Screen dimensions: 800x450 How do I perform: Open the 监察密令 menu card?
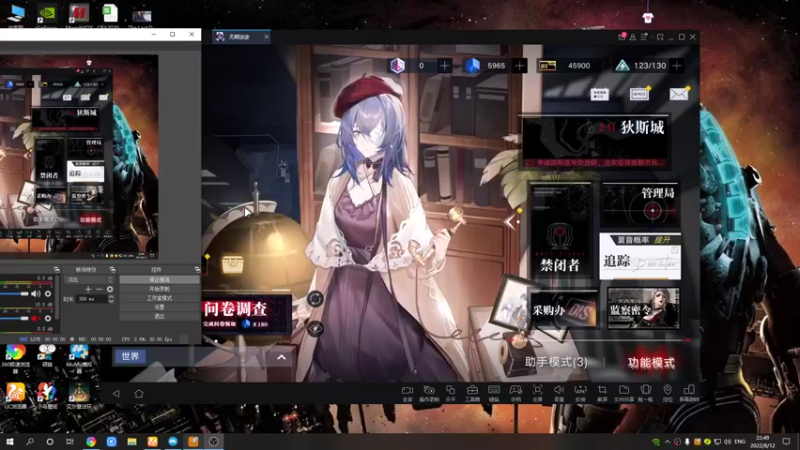pos(643,308)
